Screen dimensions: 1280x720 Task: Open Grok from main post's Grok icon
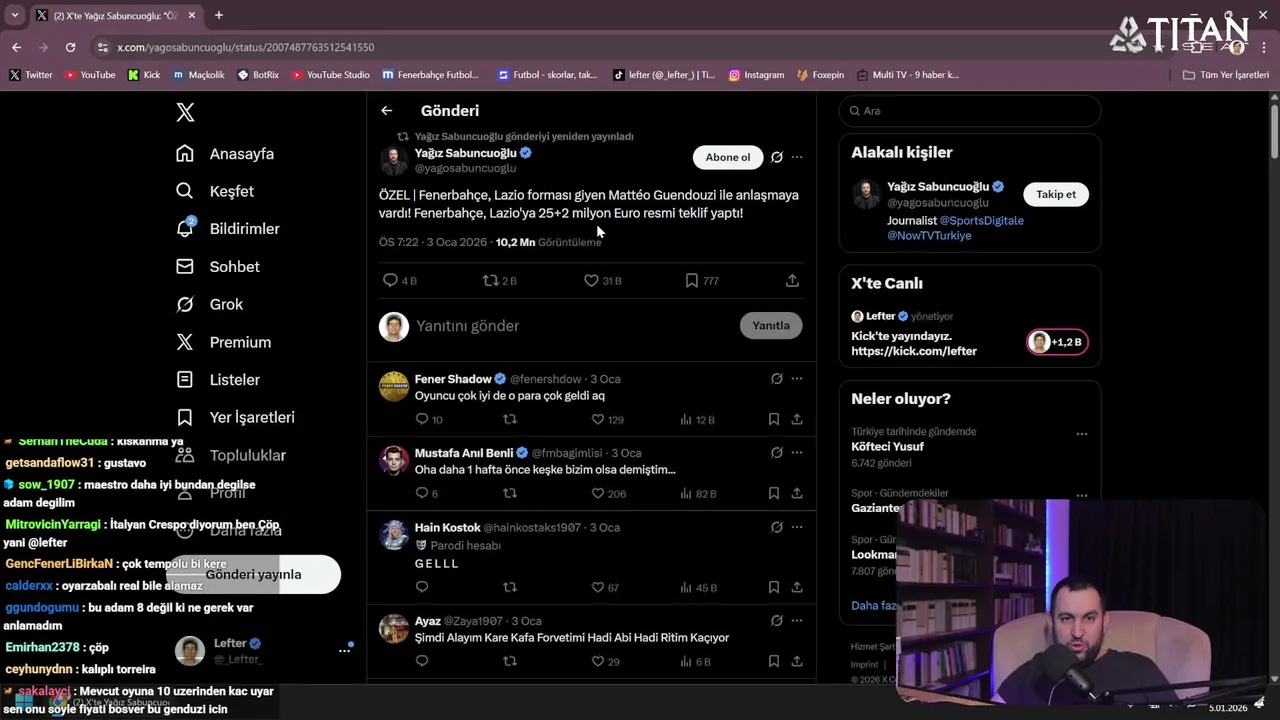click(x=776, y=157)
